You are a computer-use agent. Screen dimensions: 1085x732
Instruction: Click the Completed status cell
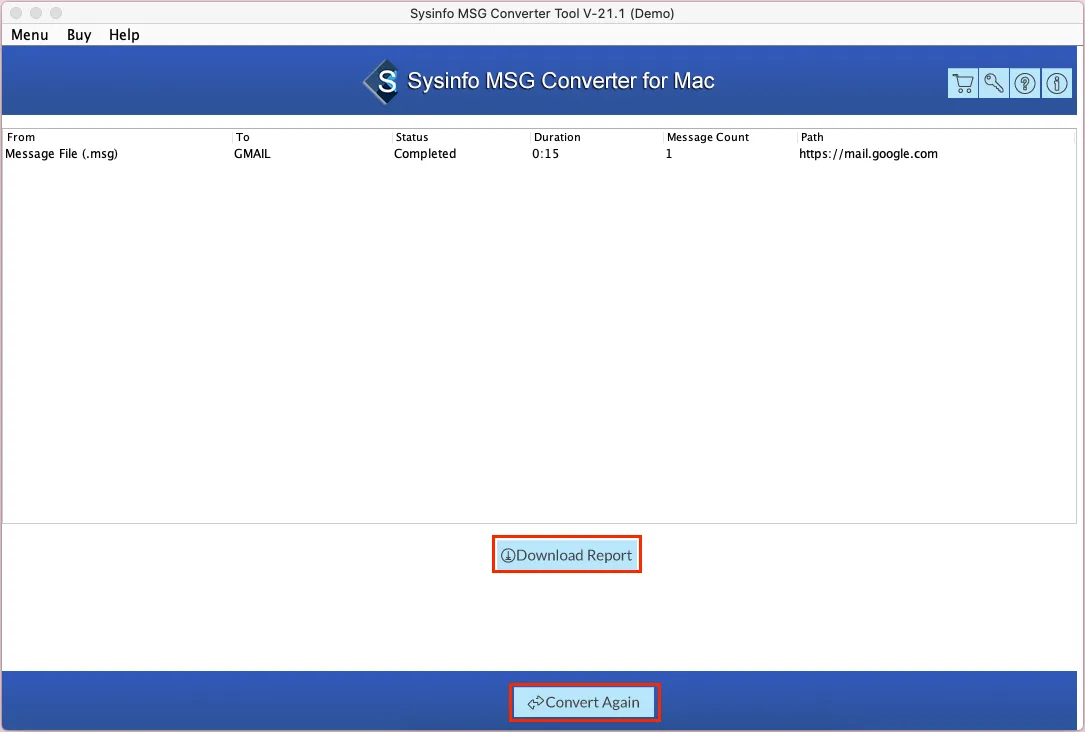click(x=425, y=154)
